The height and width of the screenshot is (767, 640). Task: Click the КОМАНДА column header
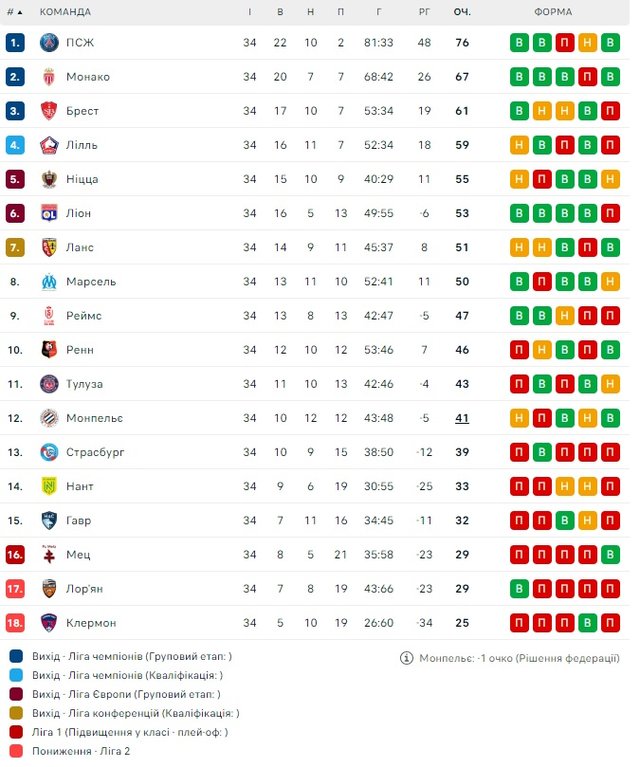click(x=65, y=12)
